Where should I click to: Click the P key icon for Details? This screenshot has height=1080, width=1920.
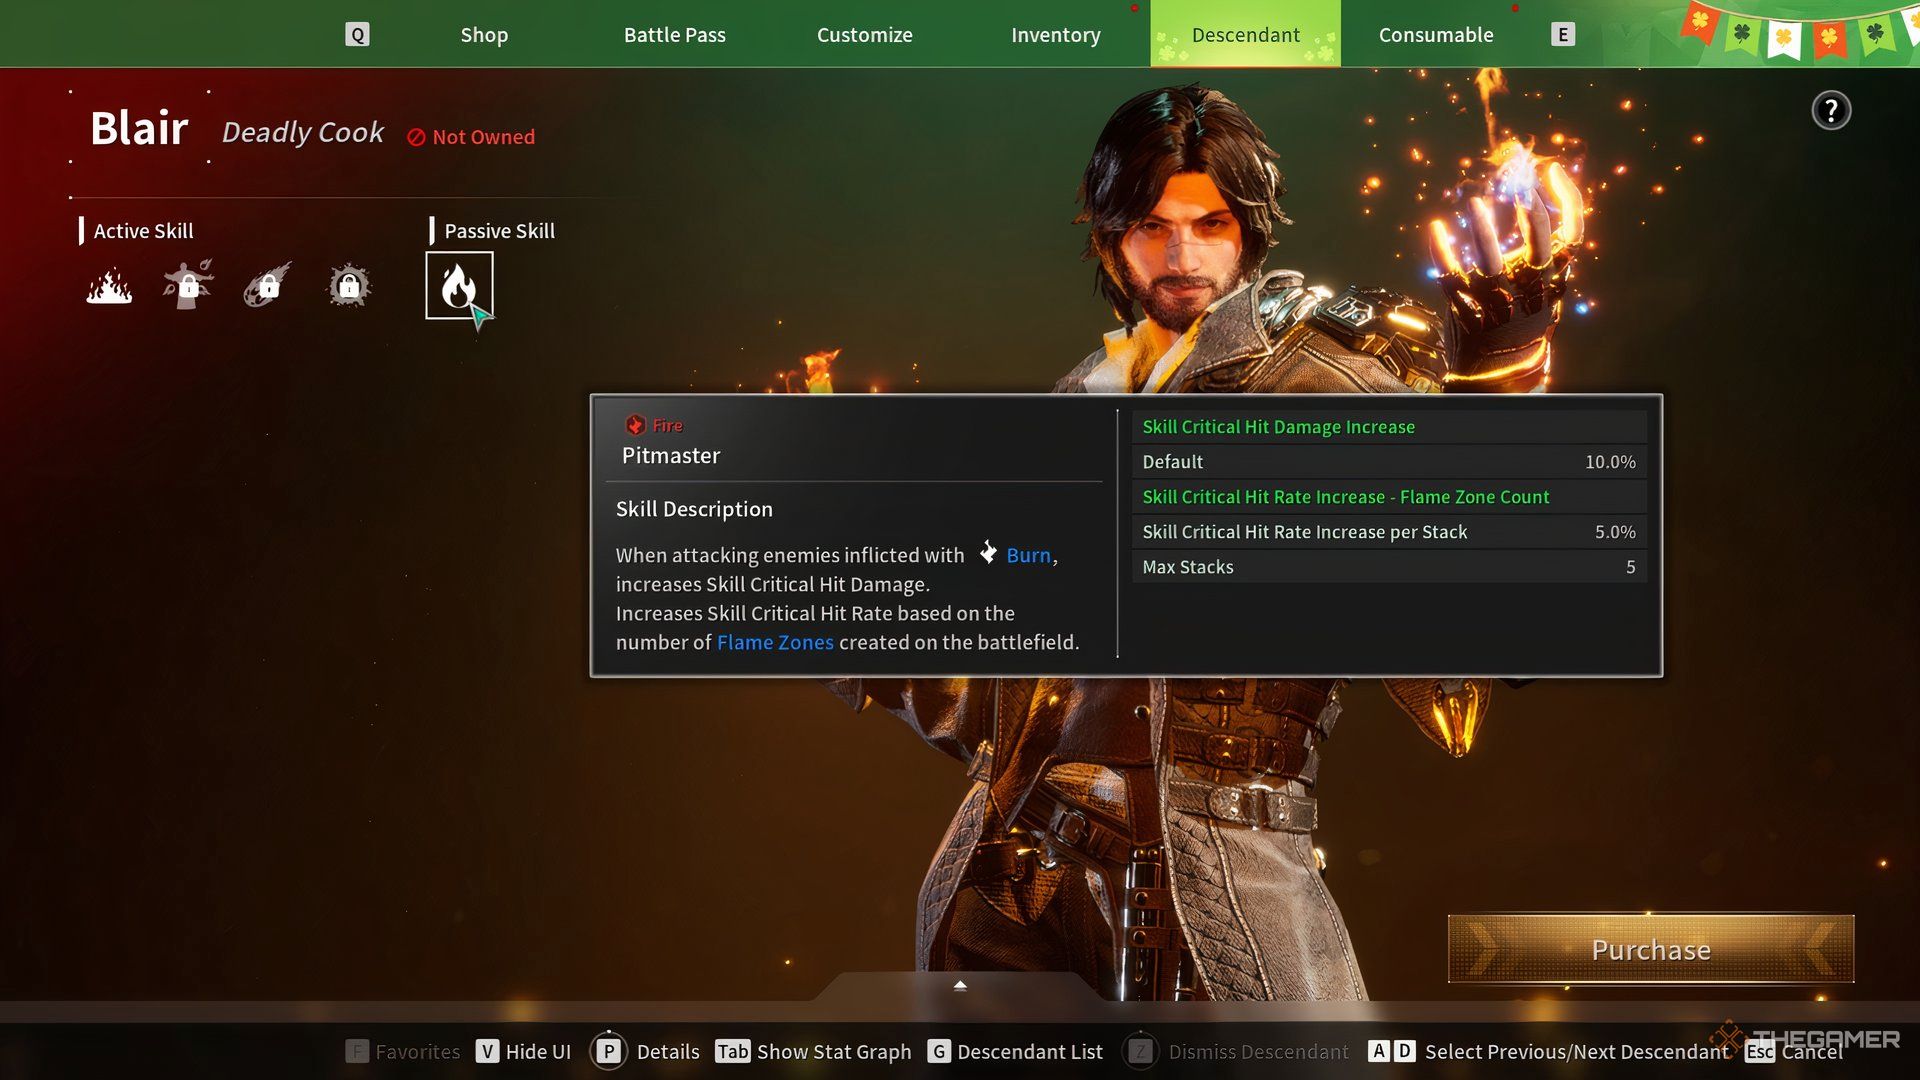608,1051
